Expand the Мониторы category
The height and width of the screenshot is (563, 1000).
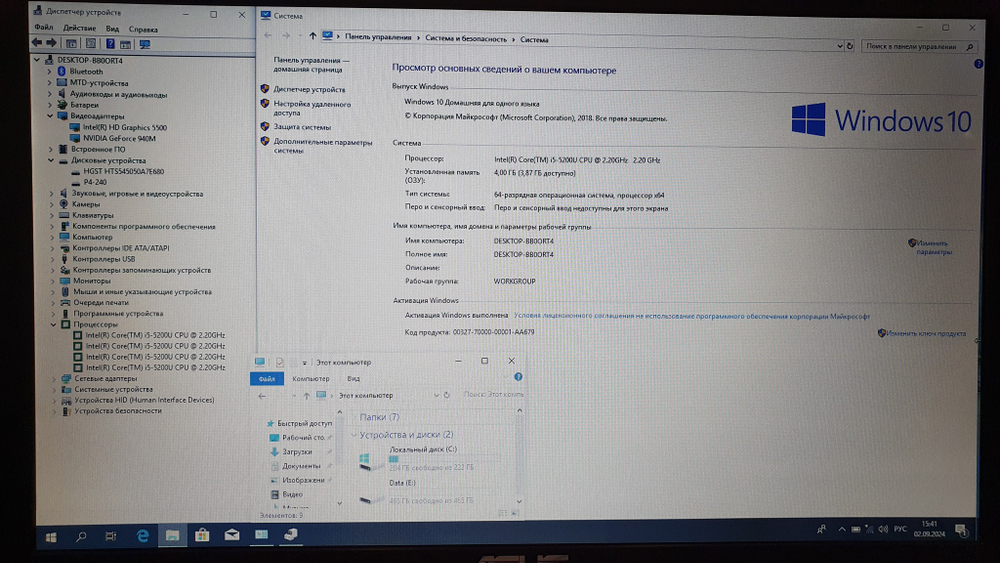[52, 281]
